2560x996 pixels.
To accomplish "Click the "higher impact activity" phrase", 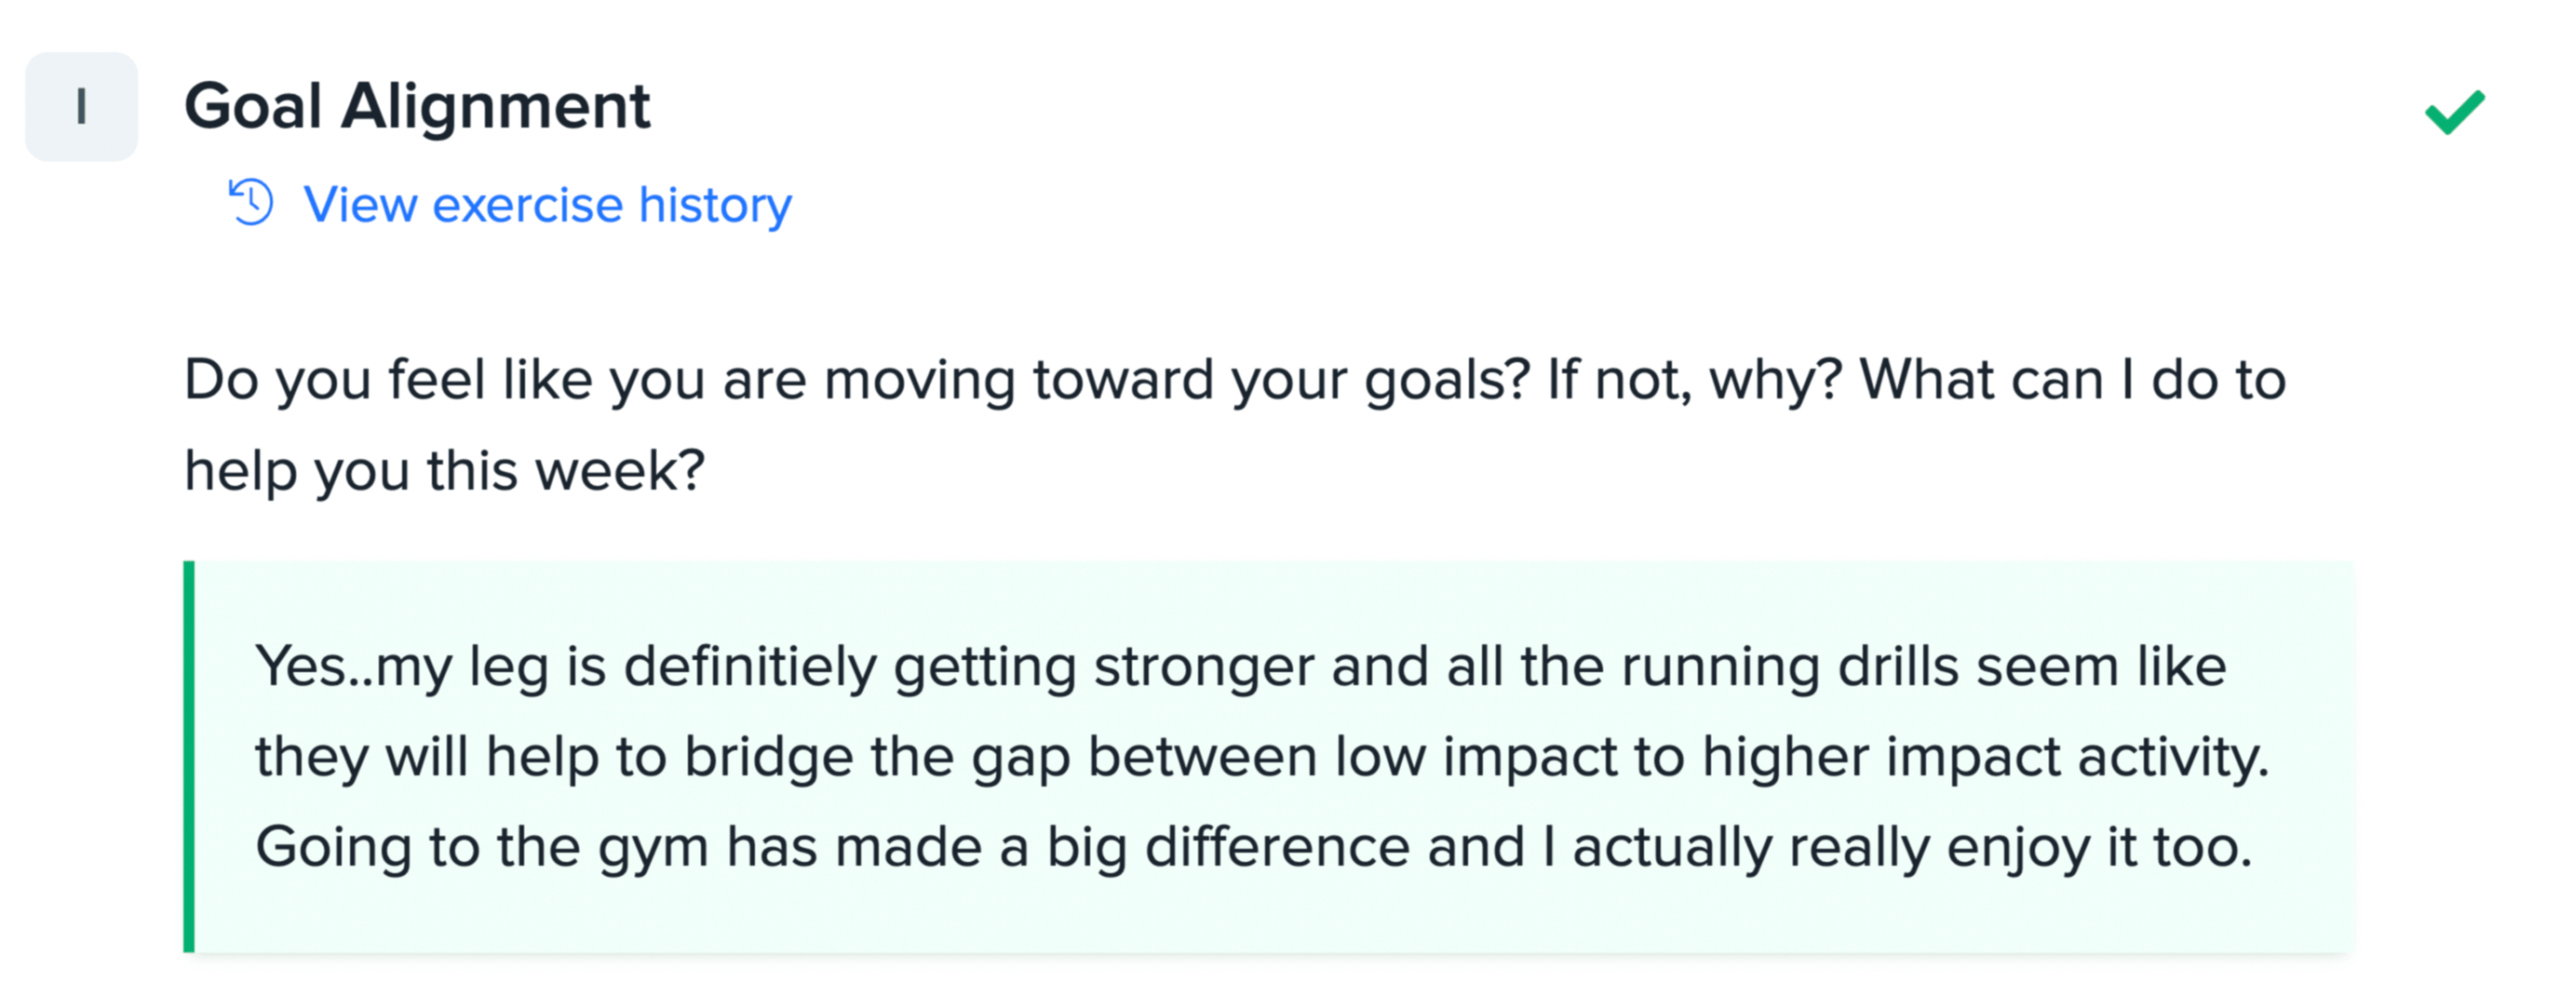I will pyautogui.click(x=1985, y=757).
